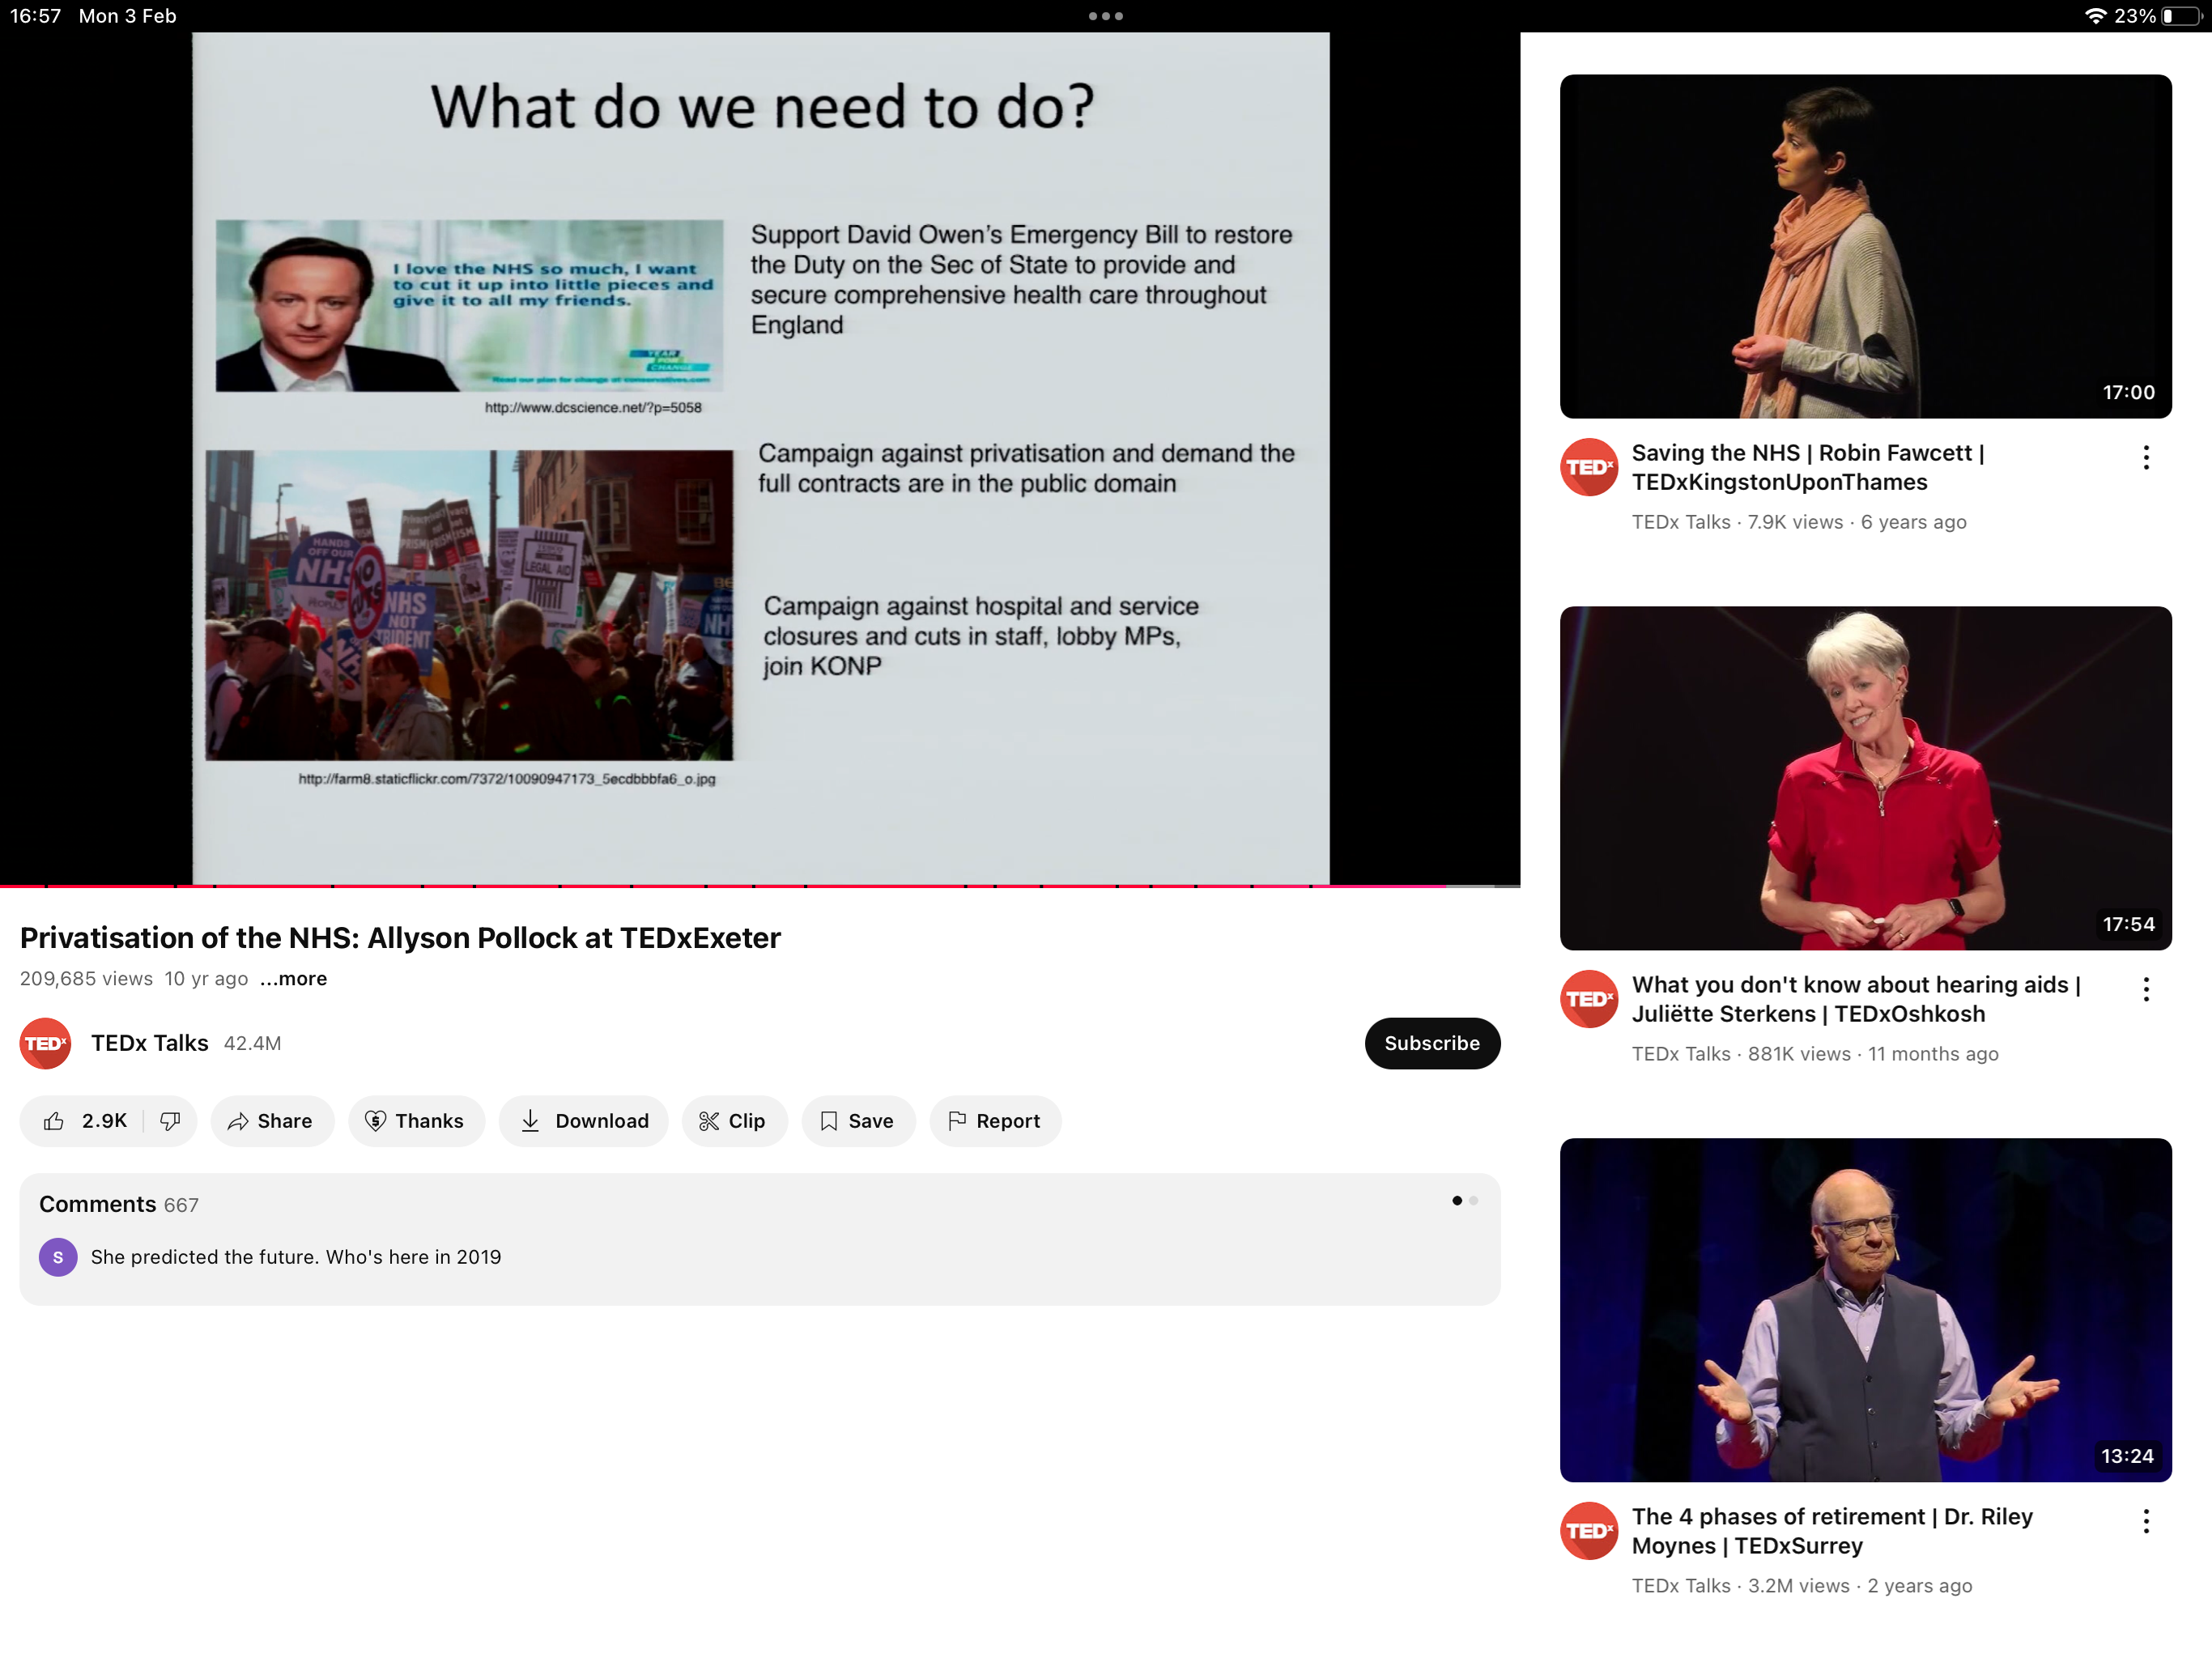Download the video
The height and width of the screenshot is (1658, 2212).
[584, 1121]
